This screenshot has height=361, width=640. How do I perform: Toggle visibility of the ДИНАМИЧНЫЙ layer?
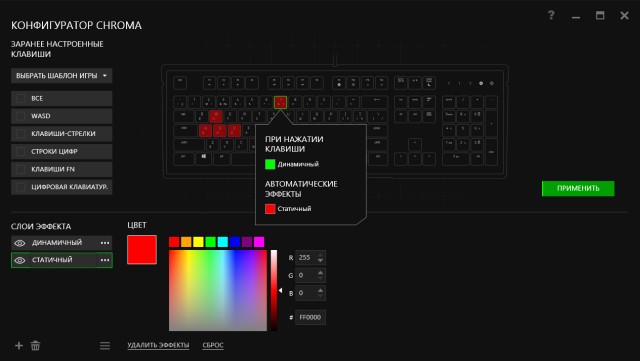(x=20, y=243)
